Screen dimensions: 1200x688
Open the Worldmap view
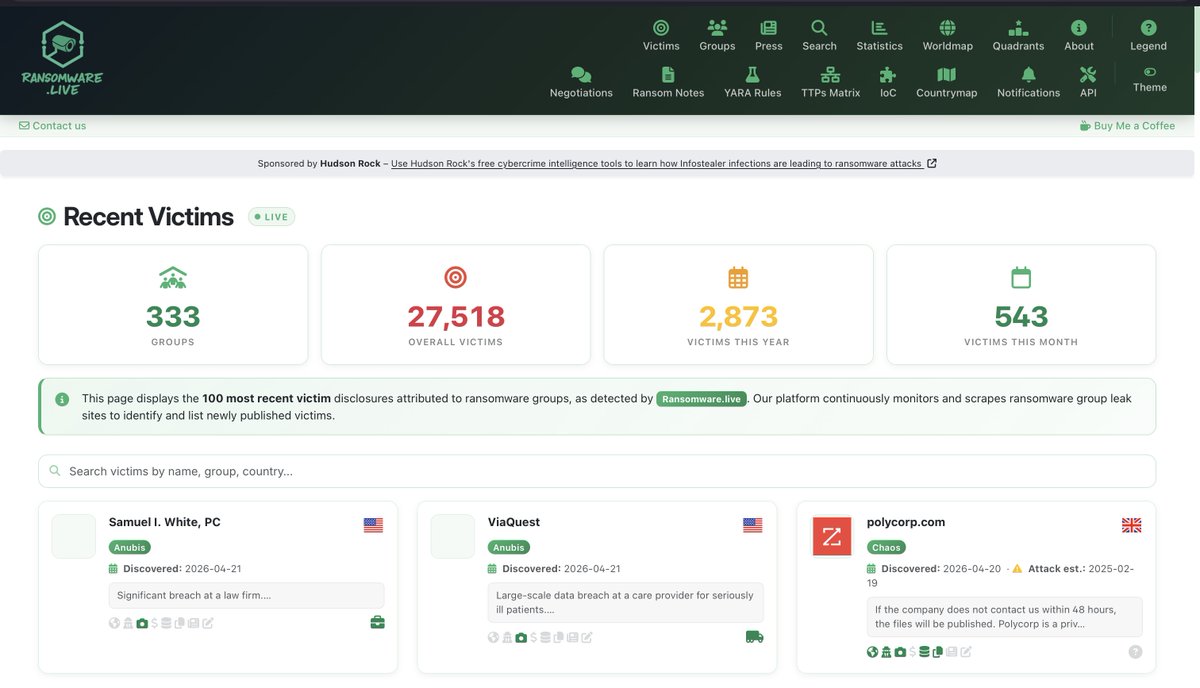click(x=947, y=35)
